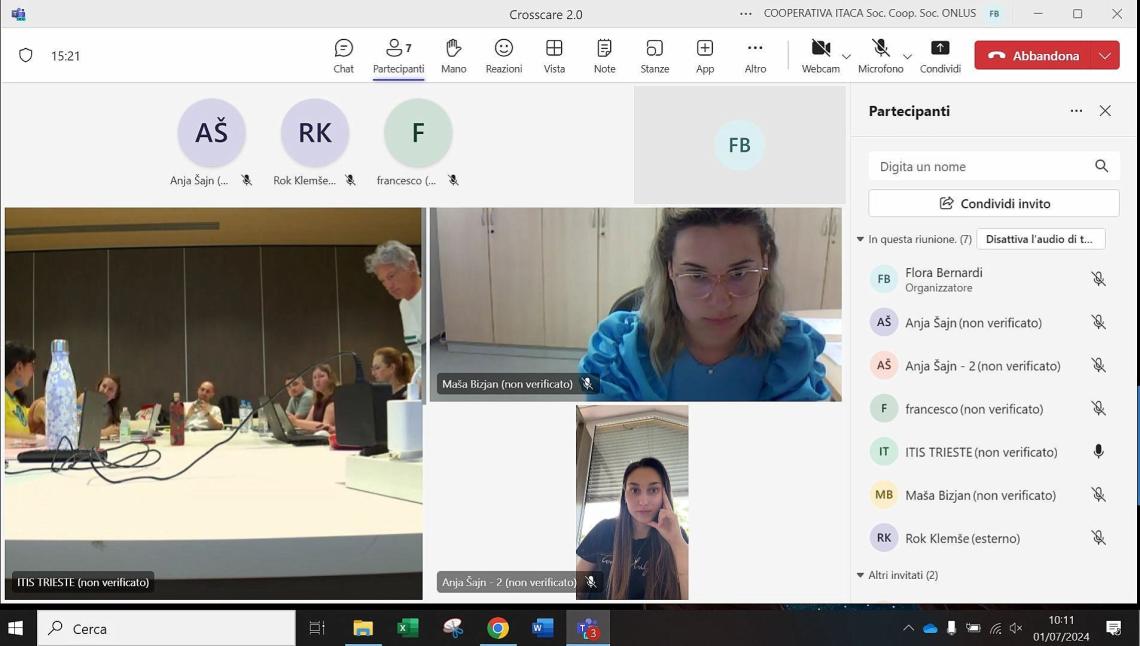Click the F avatar tile of francesco

[x=418, y=133]
